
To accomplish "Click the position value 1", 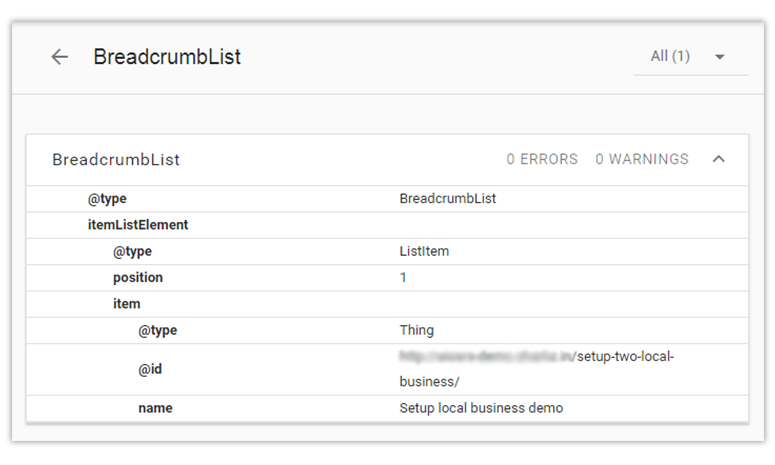I will click(403, 277).
